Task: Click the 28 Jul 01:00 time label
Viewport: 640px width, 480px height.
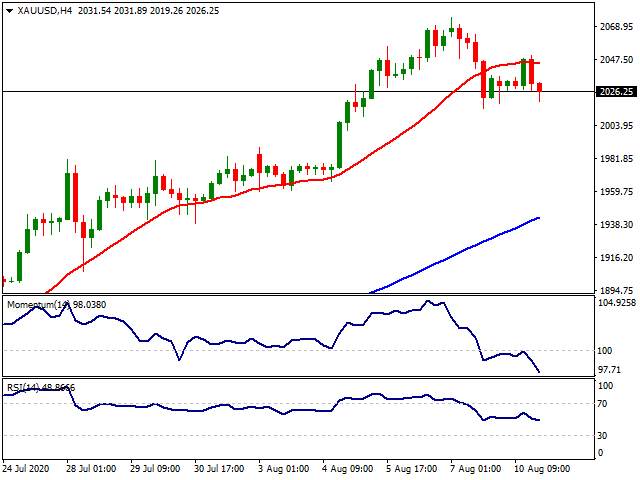Action: tap(91, 468)
